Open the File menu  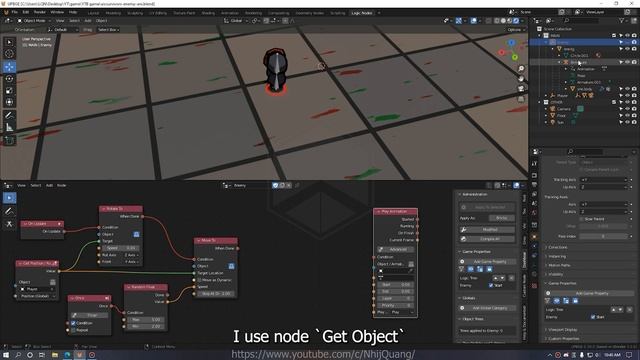[15, 12]
